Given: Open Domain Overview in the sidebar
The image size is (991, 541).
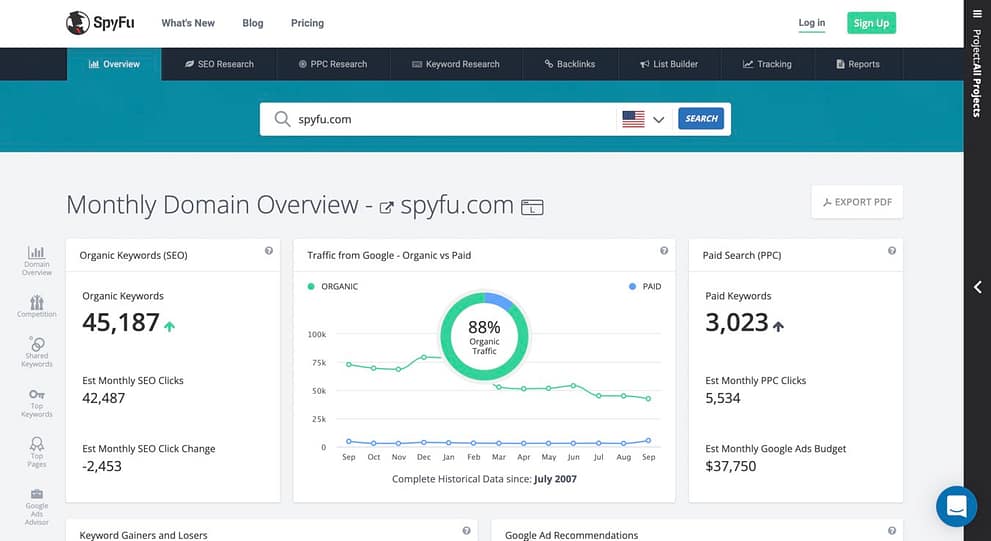Looking at the screenshot, I should (x=37, y=261).
